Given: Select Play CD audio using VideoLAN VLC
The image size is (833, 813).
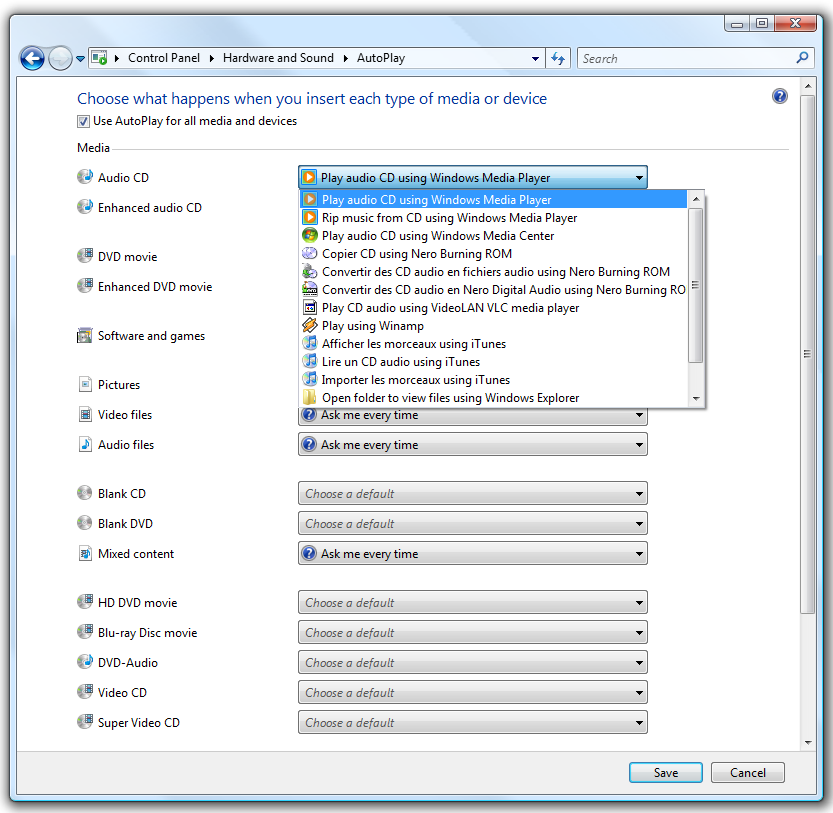Looking at the screenshot, I should 494,308.
